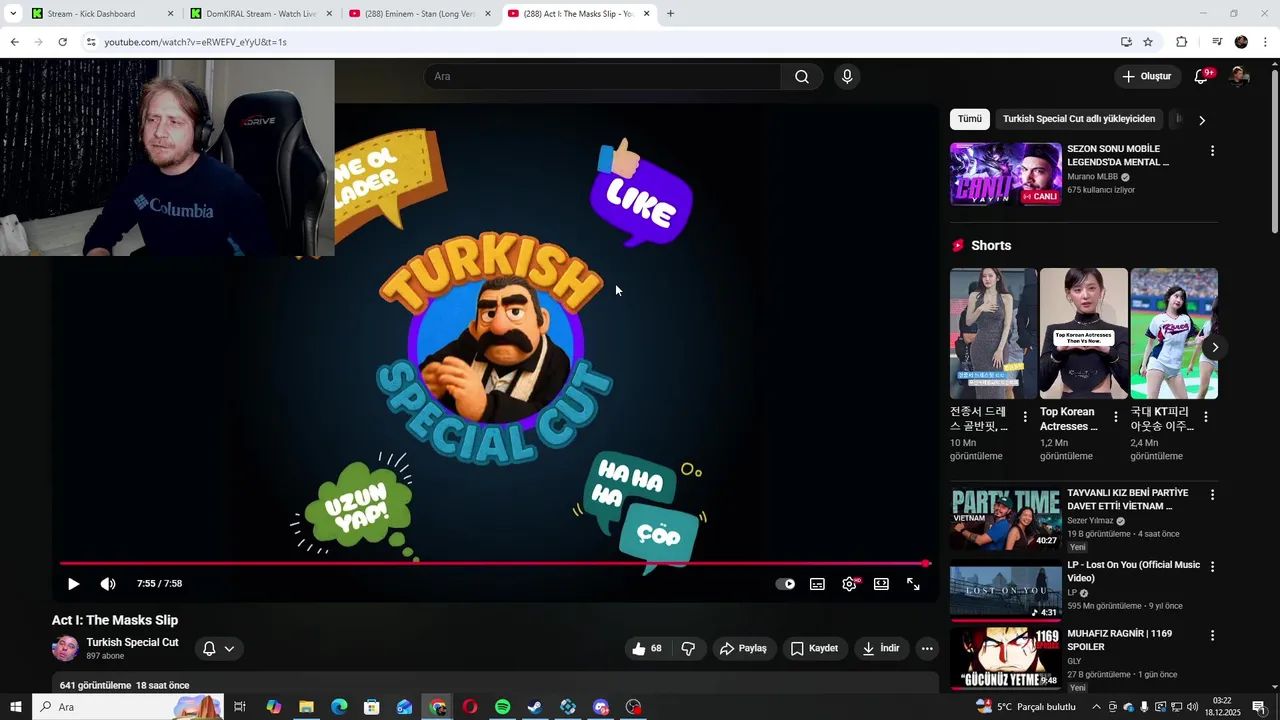Show more filter chips with right arrow
The width and height of the screenshot is (1280, 720).
1202,120
